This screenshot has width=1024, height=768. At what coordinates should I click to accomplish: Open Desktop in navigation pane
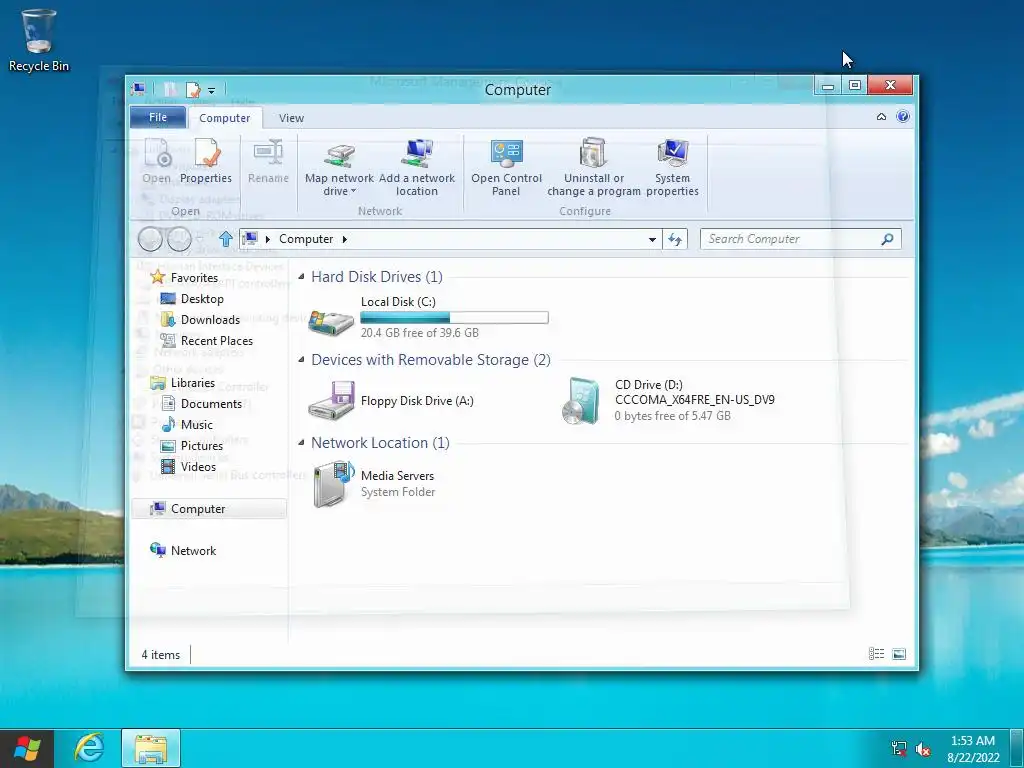202,298
